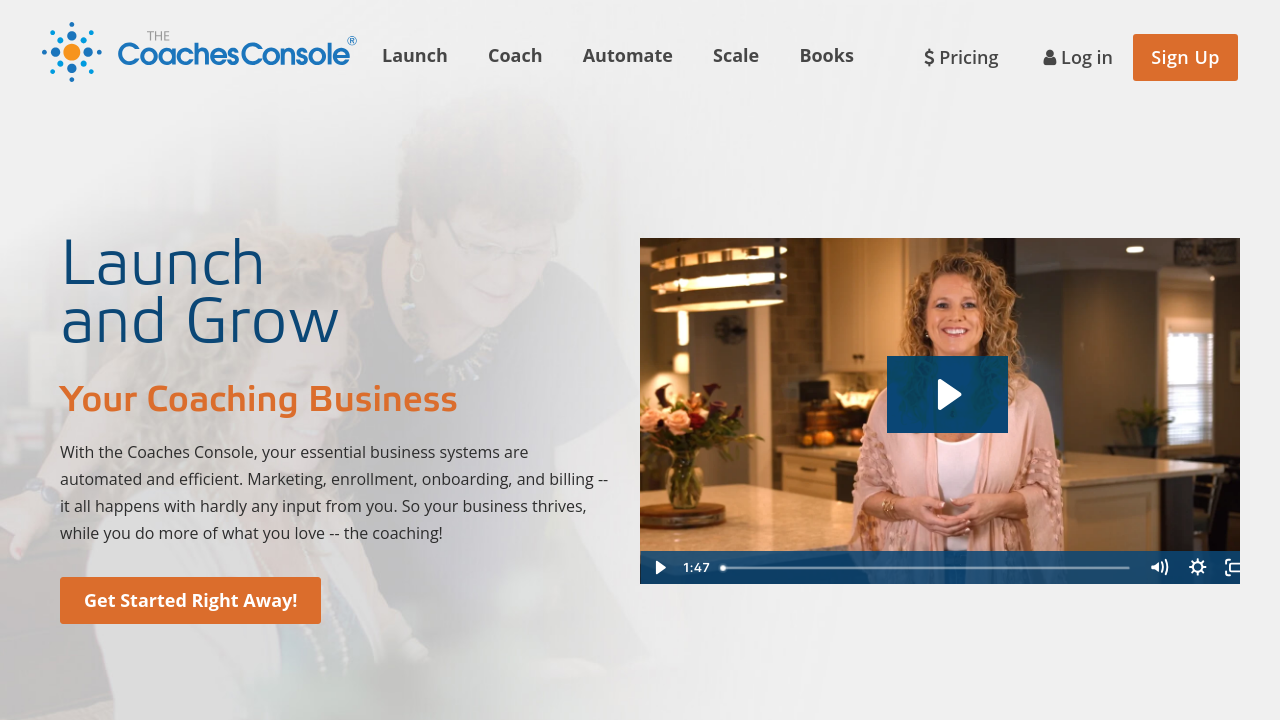The image size is (1280, 720).
Task: Click the small play icon in video control bar
Action: click(x=660, y=567)
